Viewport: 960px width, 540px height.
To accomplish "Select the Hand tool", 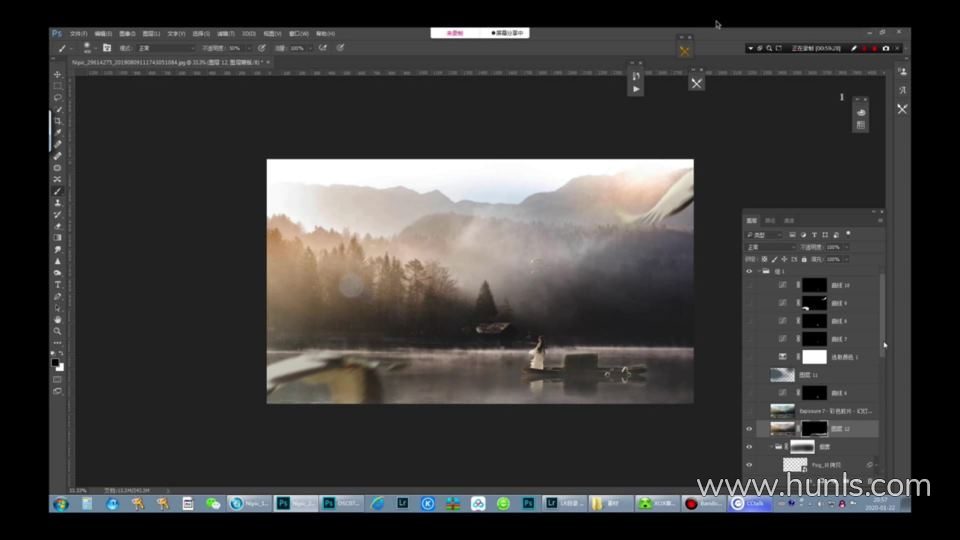I will pos(57,319).
